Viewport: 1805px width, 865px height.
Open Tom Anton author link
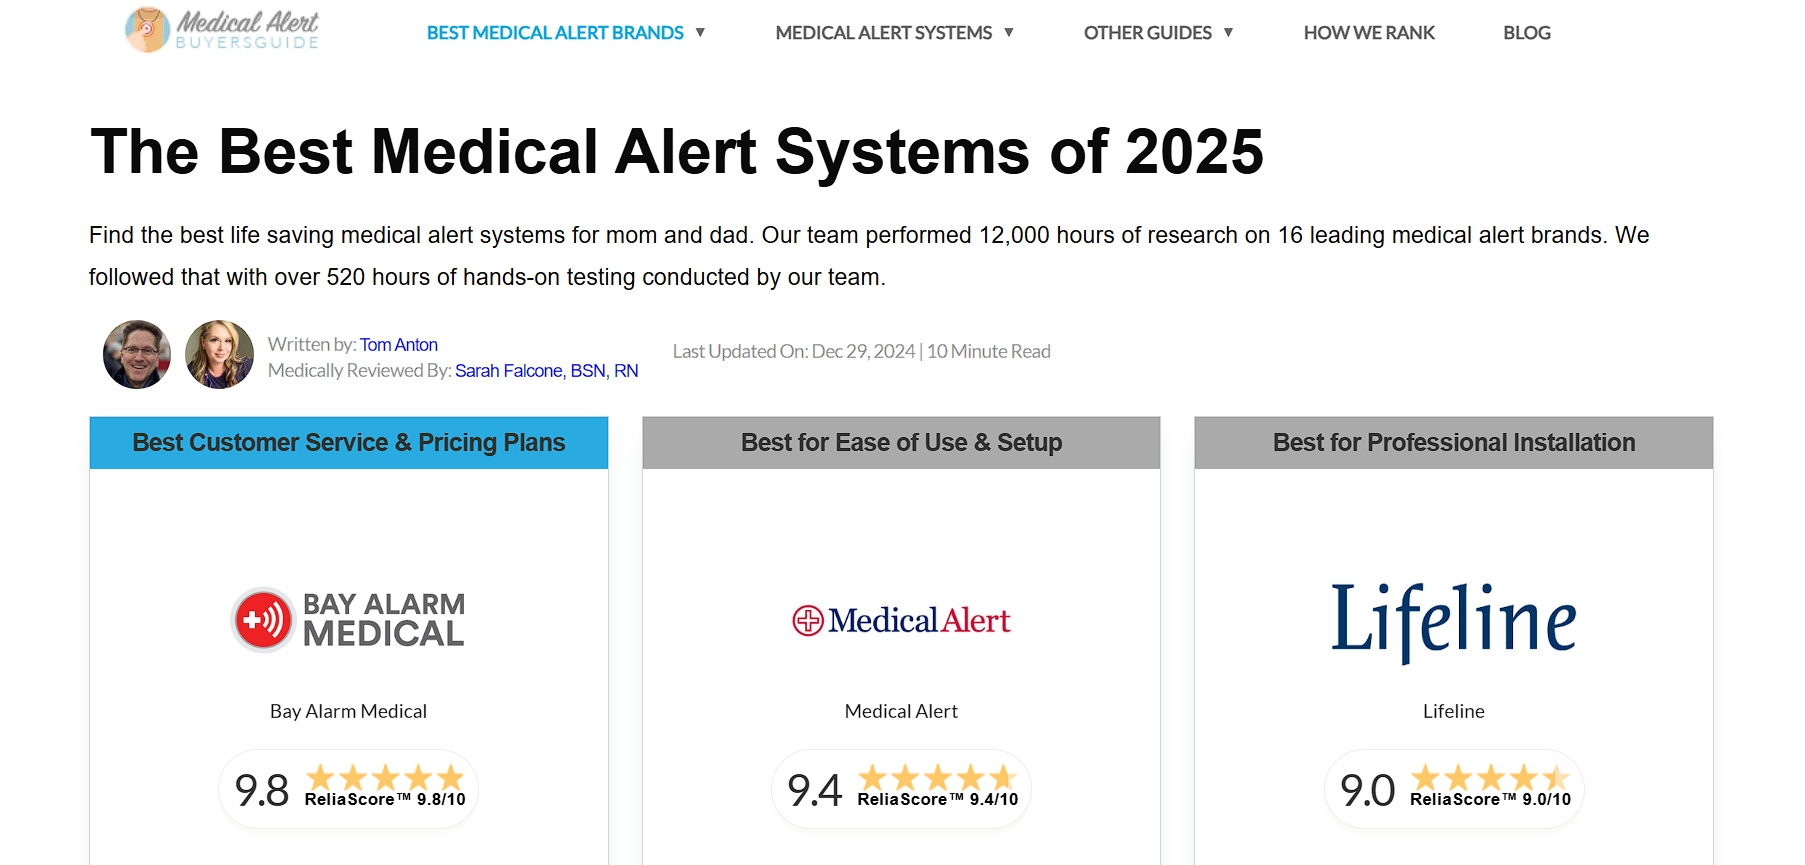click(x=399, y=345)
